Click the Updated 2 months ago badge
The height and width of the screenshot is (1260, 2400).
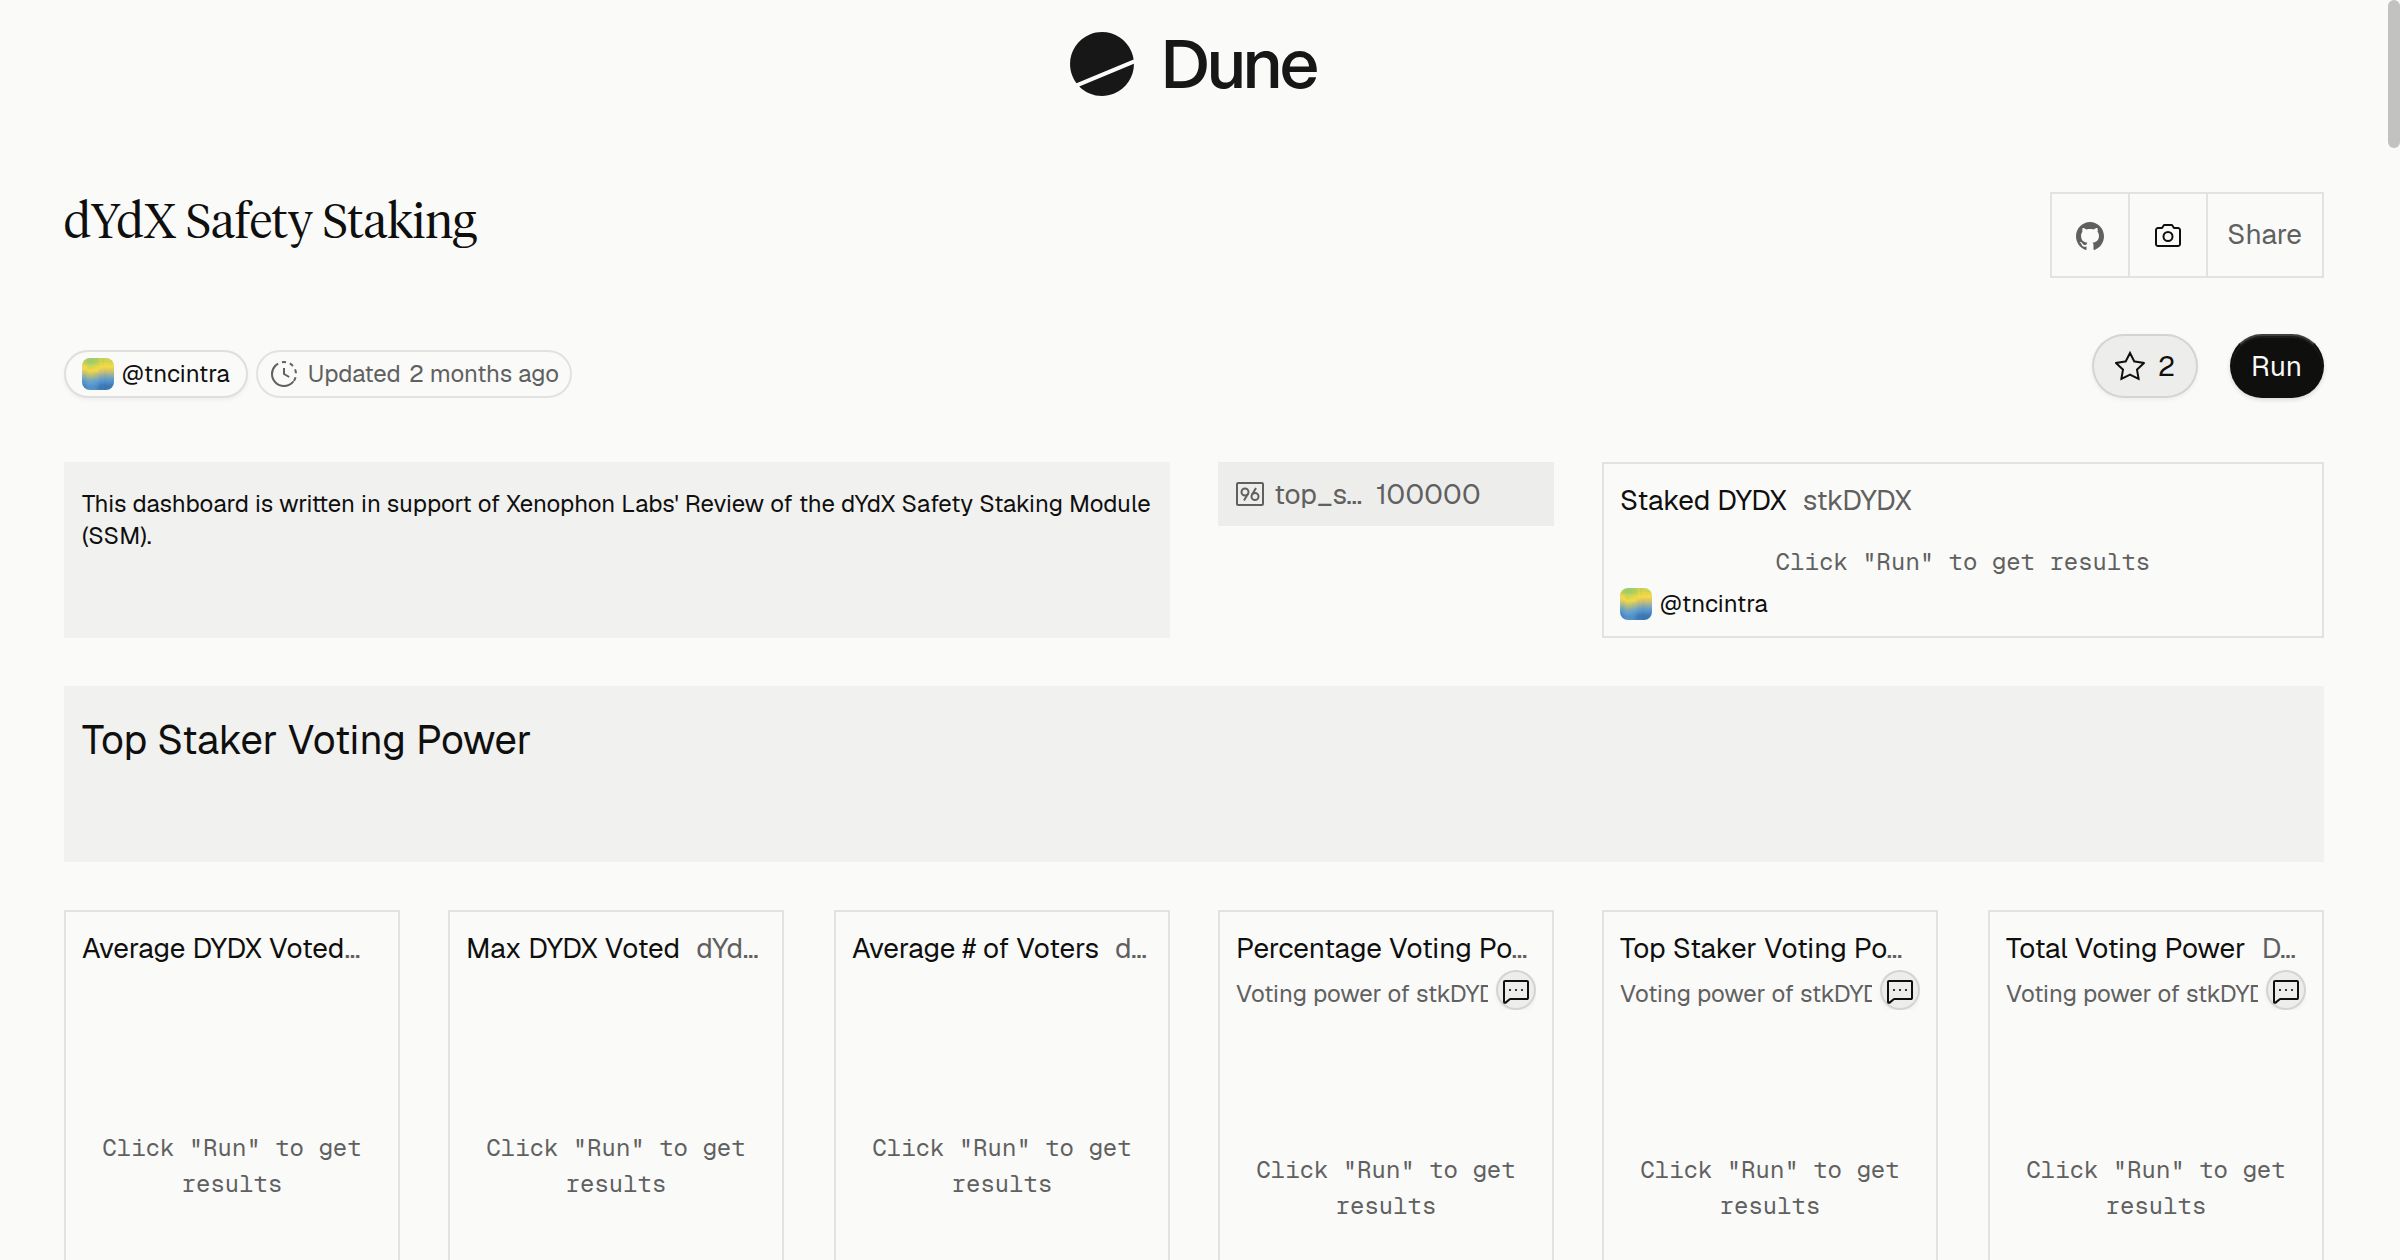[x=414, y=374]
